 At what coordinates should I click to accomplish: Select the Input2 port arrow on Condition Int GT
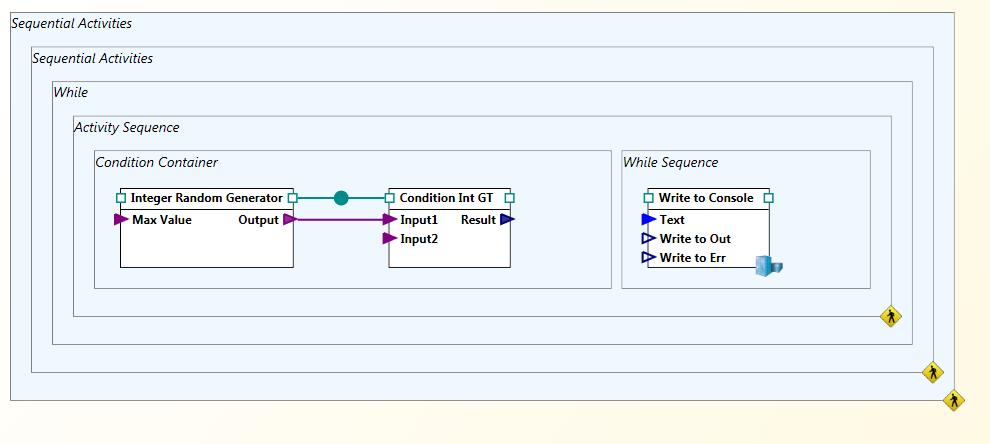pos(390,239)
